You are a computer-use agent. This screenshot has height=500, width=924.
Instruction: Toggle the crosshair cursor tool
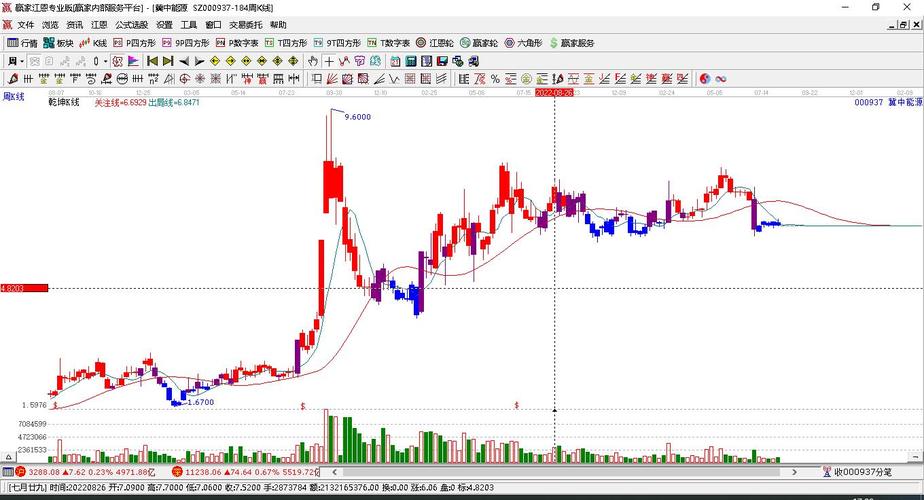pyautogui.click(x=329, y=61)
